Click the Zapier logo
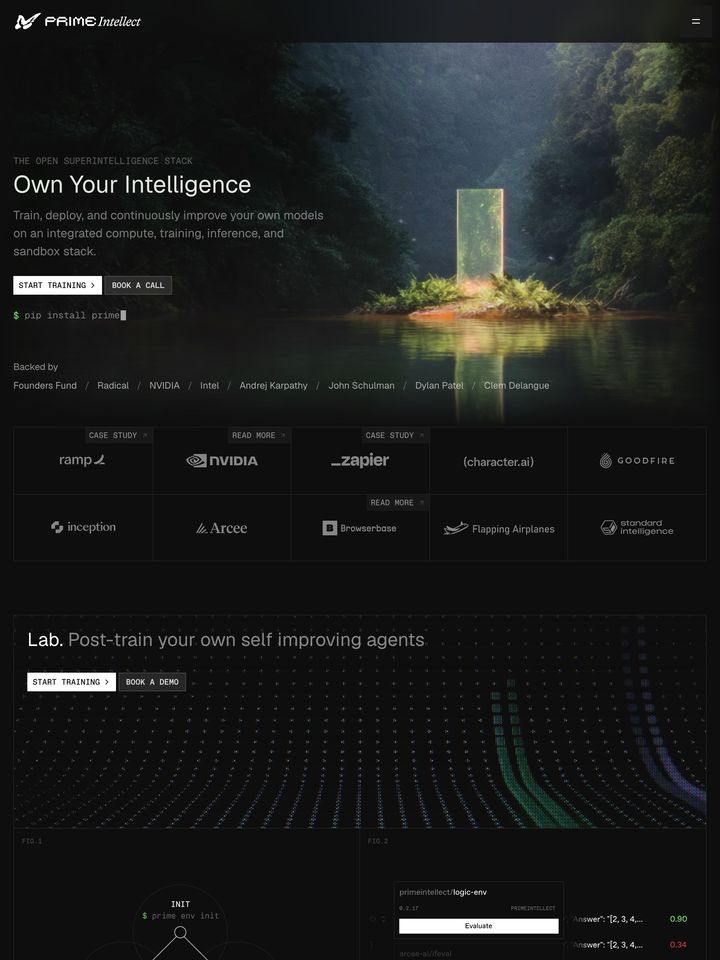Screen dimensions: 720x960 [x=360, y=460]
